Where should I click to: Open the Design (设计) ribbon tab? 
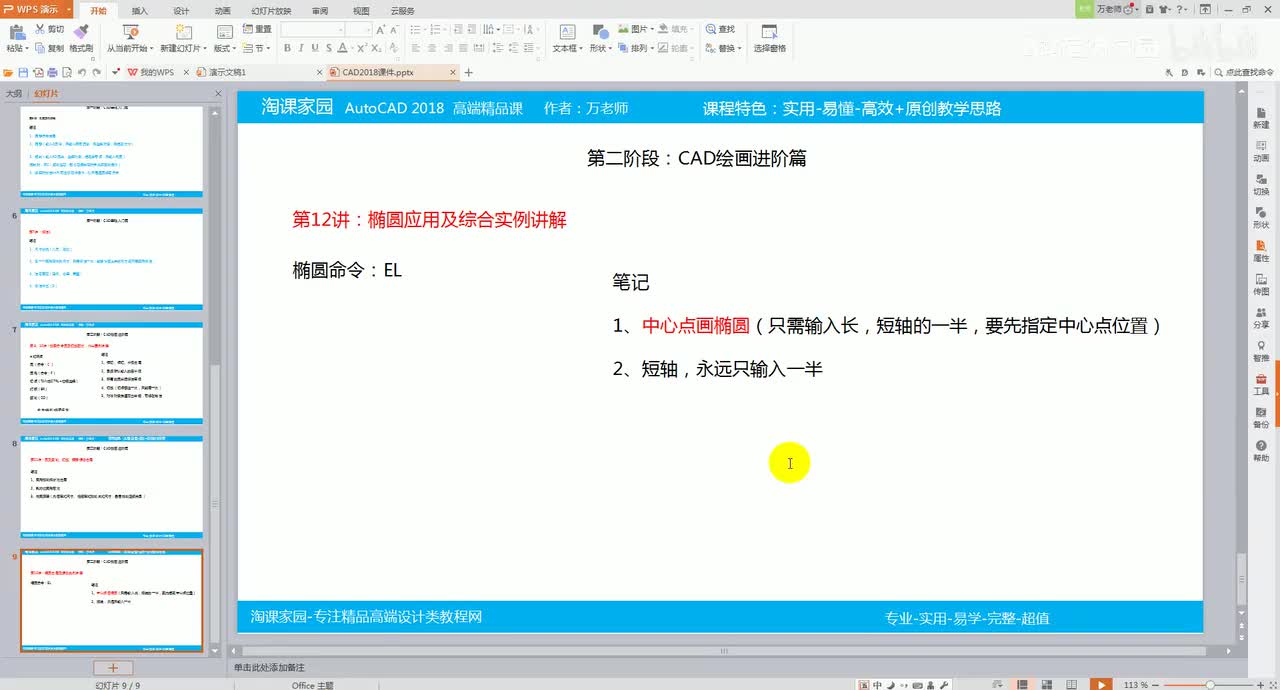coord(181,10)
